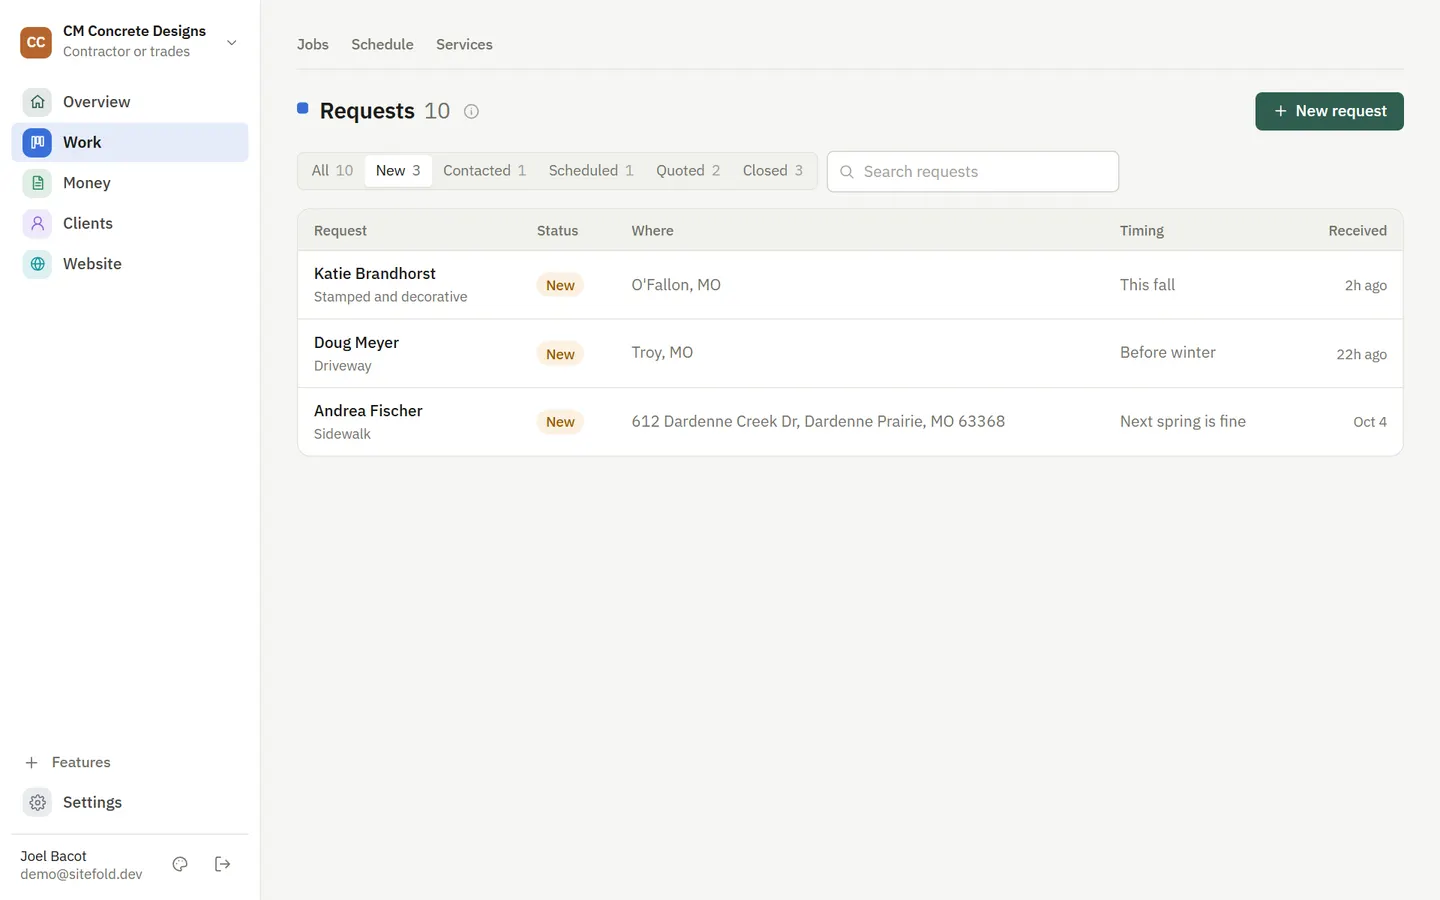The width and height of the screenshot is (1440, 900).
Task: Click Troy, MO location
Action: [x=662, y=353]
